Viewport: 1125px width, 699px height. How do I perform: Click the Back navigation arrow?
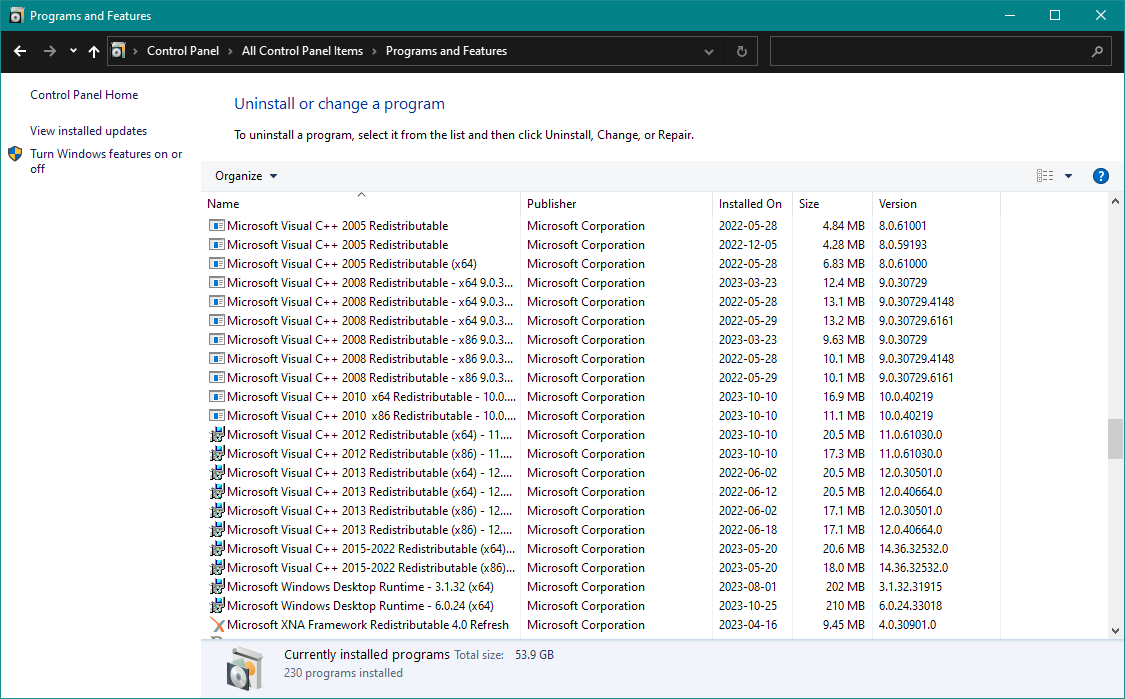[x=20, y=51]
